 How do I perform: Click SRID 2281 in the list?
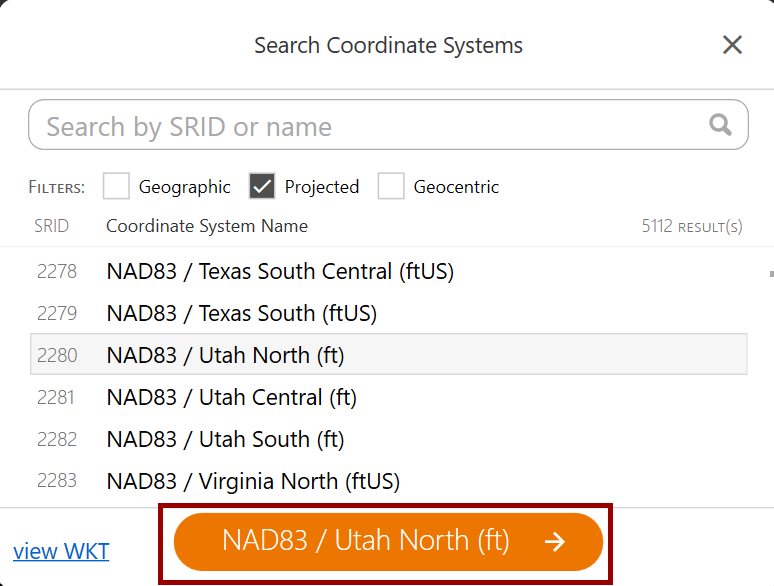point(56,397)
